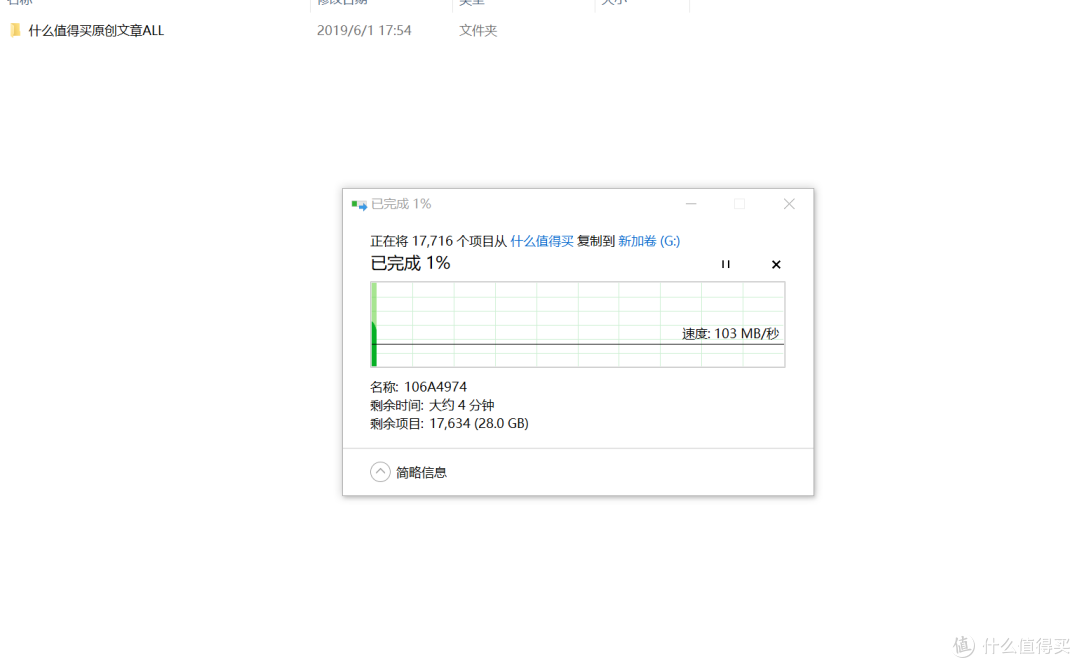Click the 简略信息 label text
1080x668 pixels.
[422, 472]
